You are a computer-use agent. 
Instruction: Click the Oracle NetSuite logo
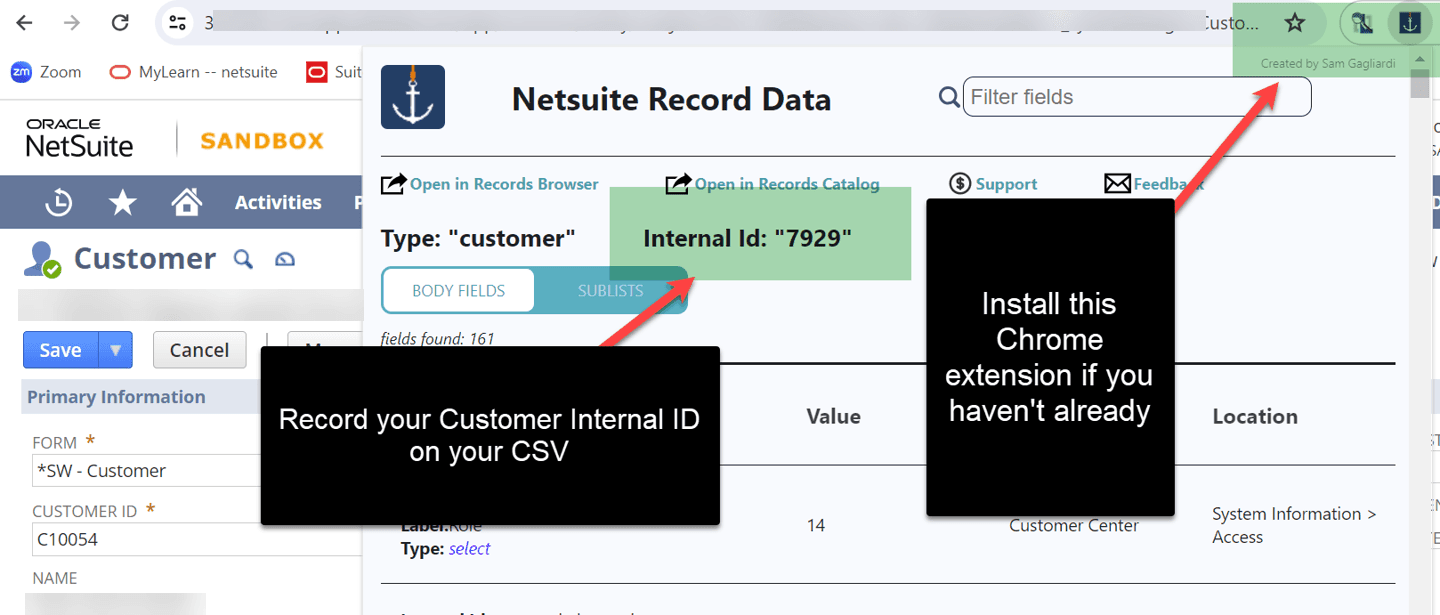tap(79, 138)
